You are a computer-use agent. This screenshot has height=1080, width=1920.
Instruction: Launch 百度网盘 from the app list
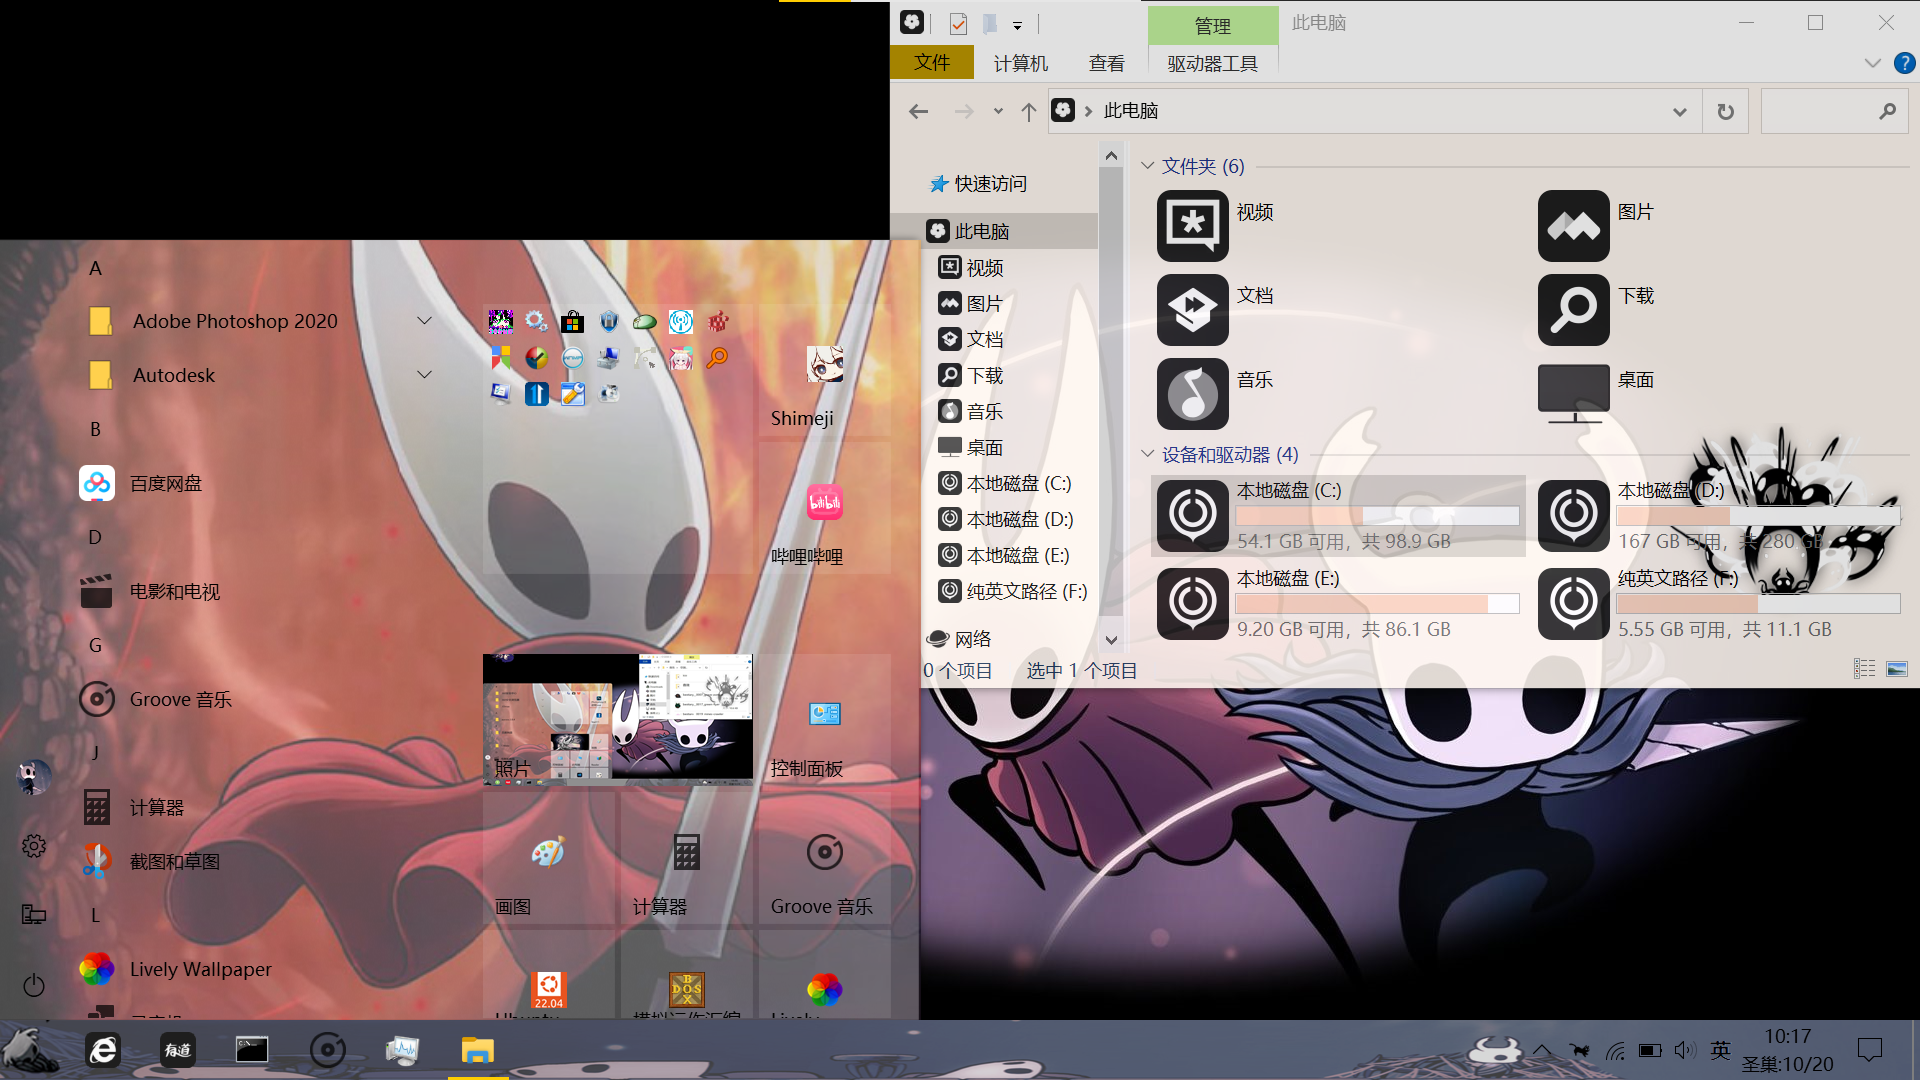point(165,484)
